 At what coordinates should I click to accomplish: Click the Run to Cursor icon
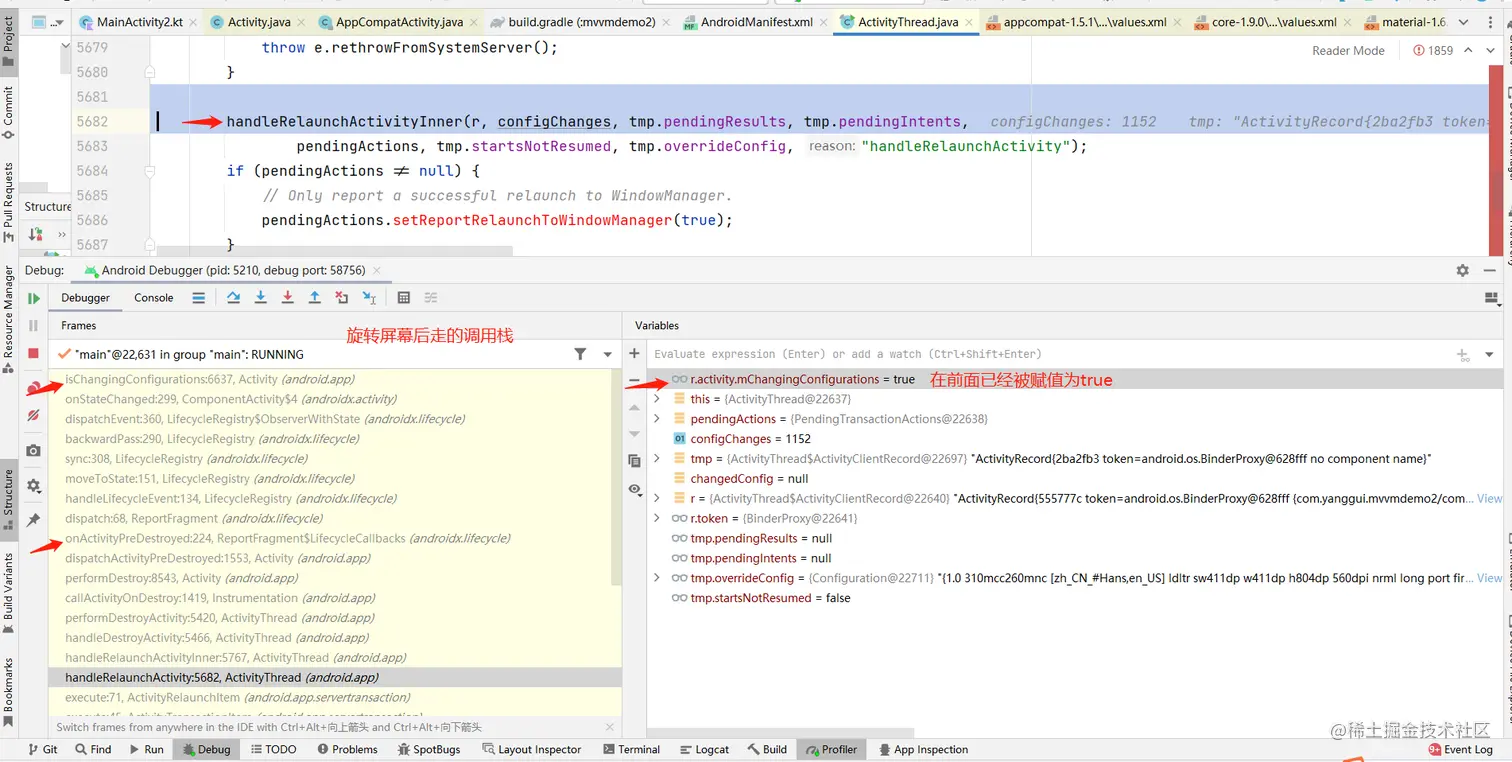tap(369, 298)
